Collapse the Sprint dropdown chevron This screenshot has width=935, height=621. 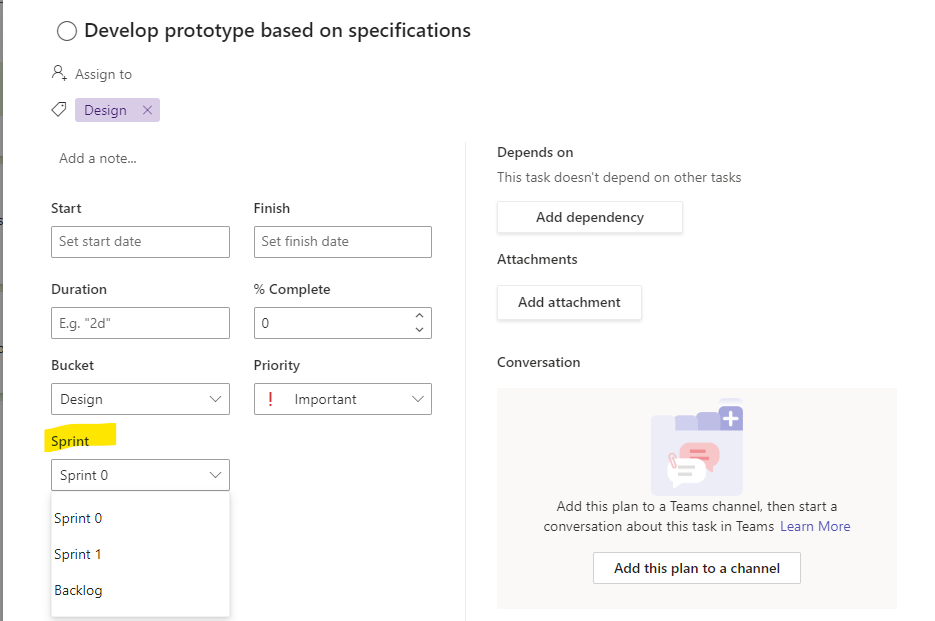pyautogui.click(x=215, y=475)
